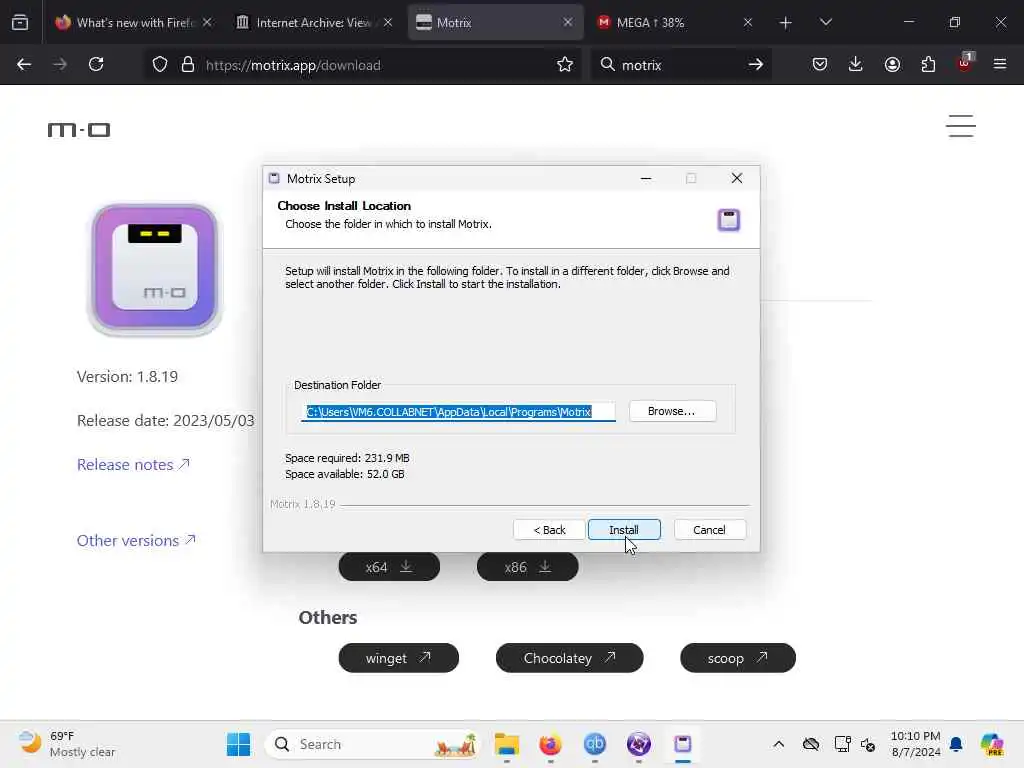Go back in Motrix Setup wizard
The image size is (1024, 768).
(x=549, y=530)
